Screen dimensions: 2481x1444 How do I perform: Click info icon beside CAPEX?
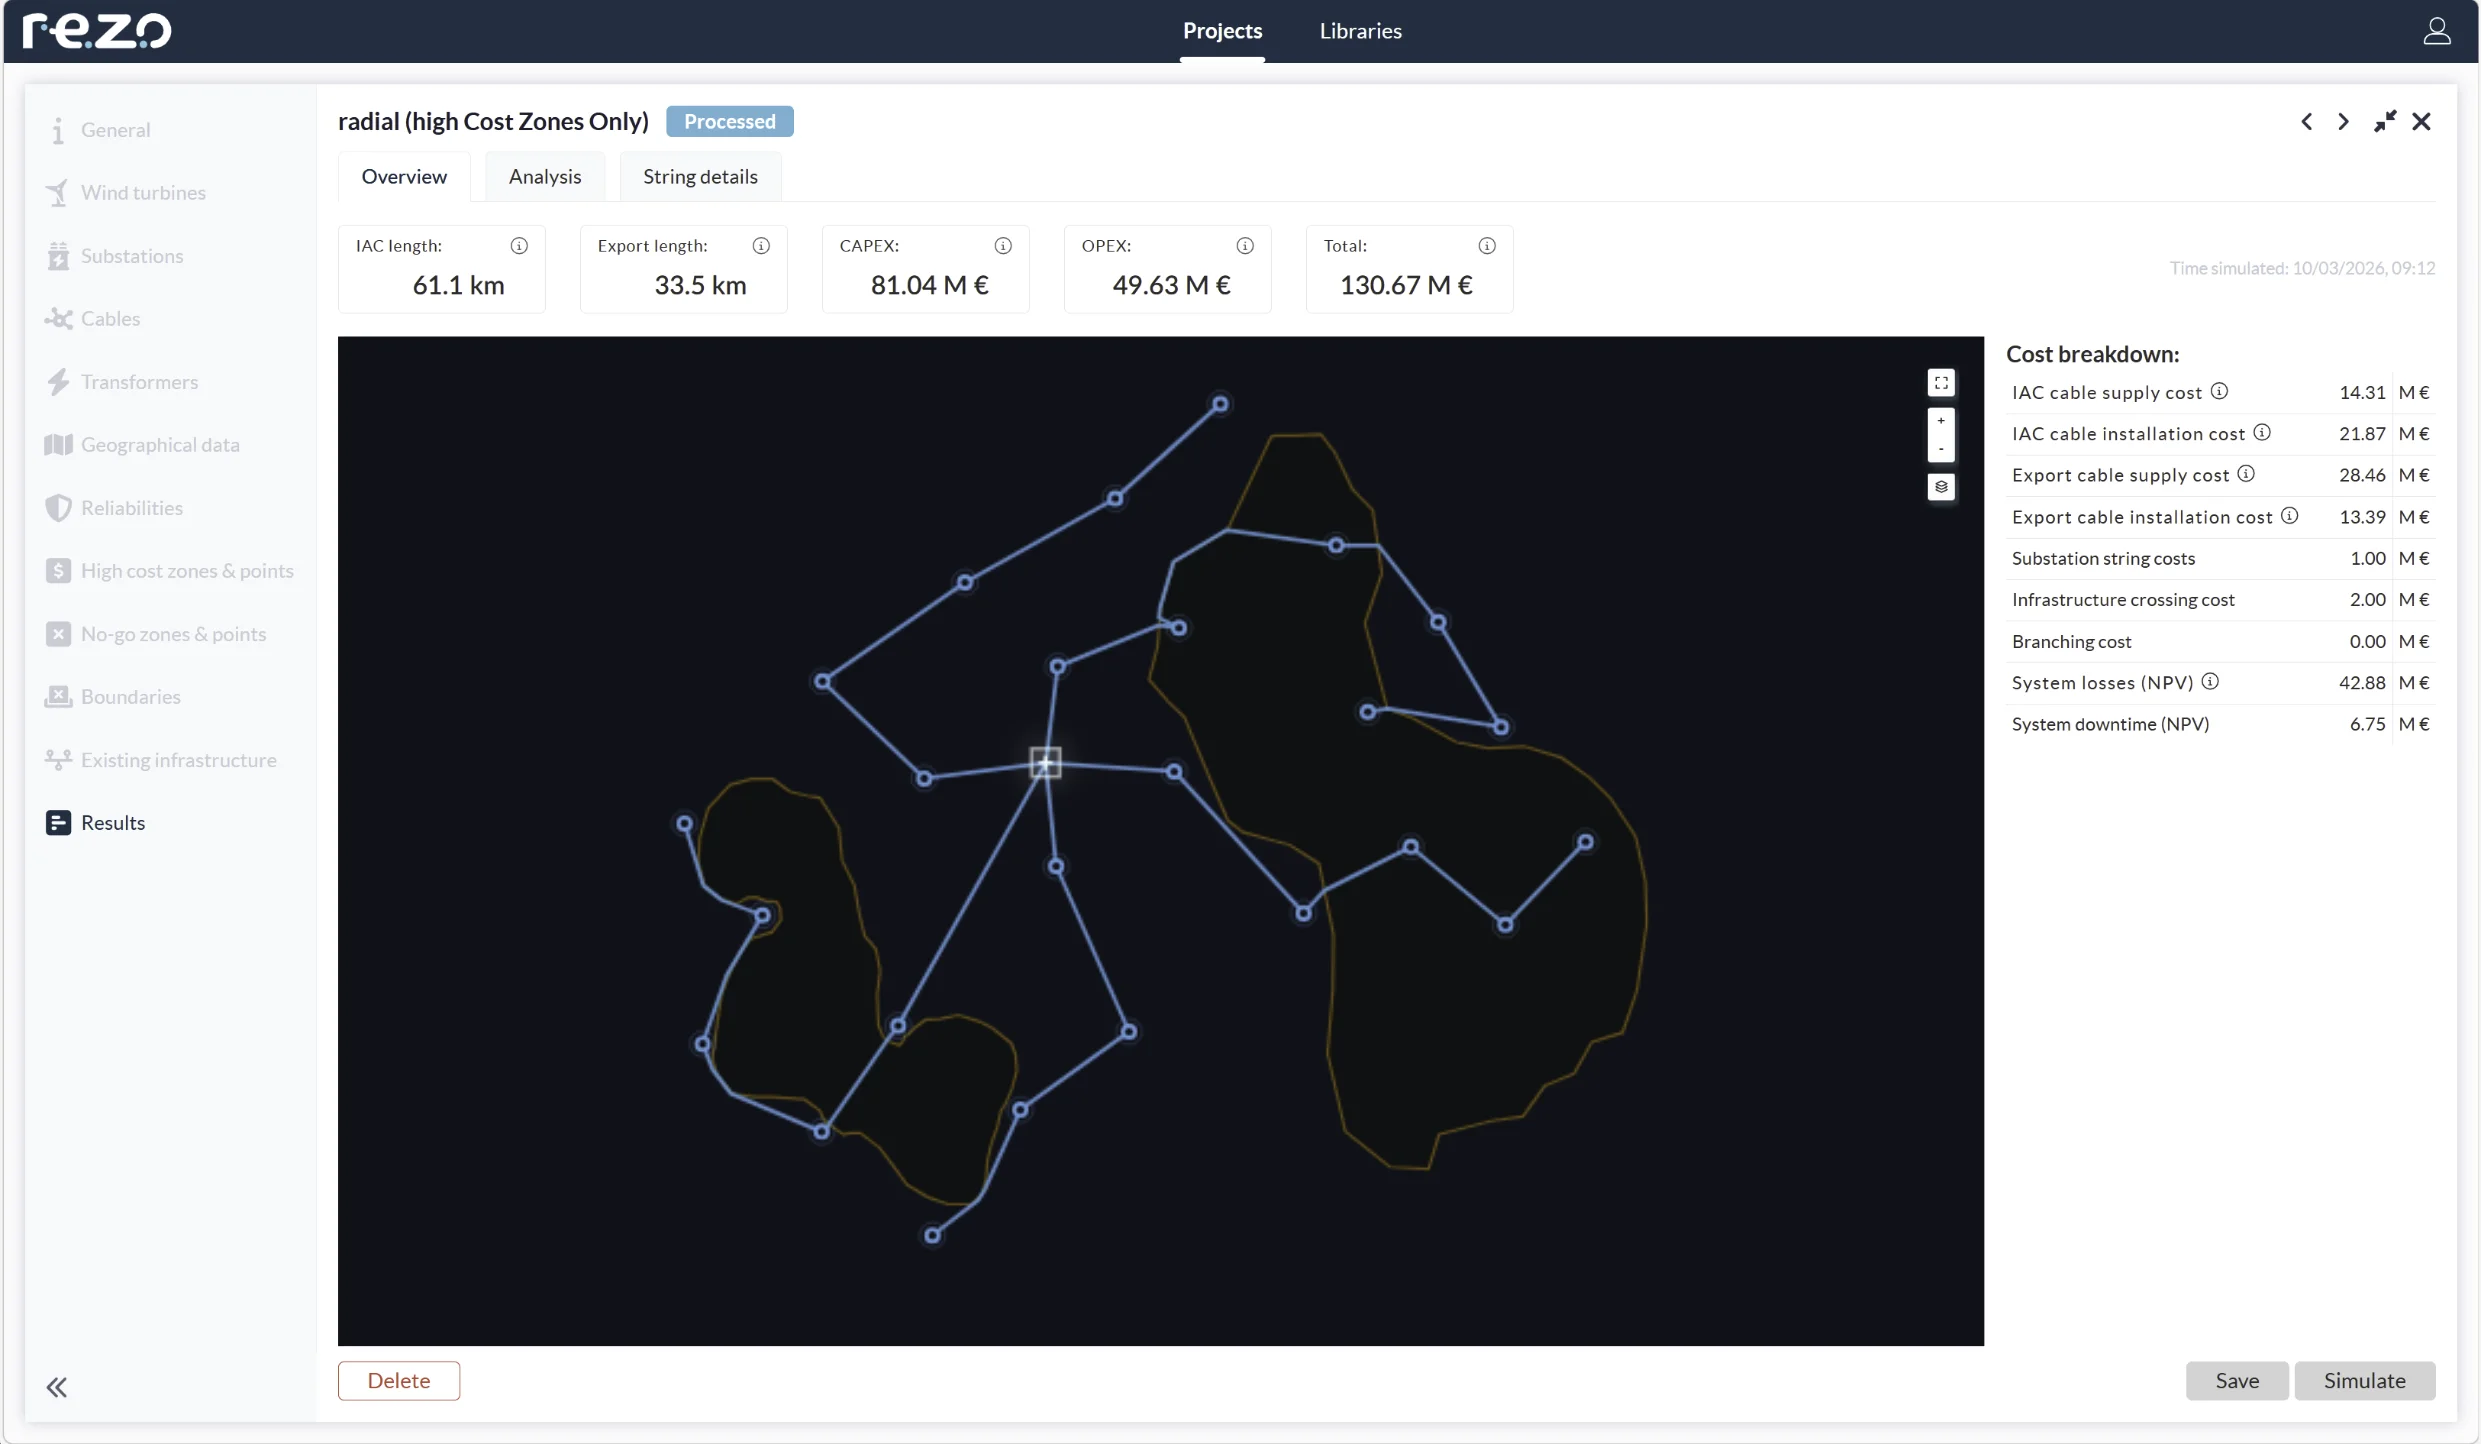[x=1003, y=246]
